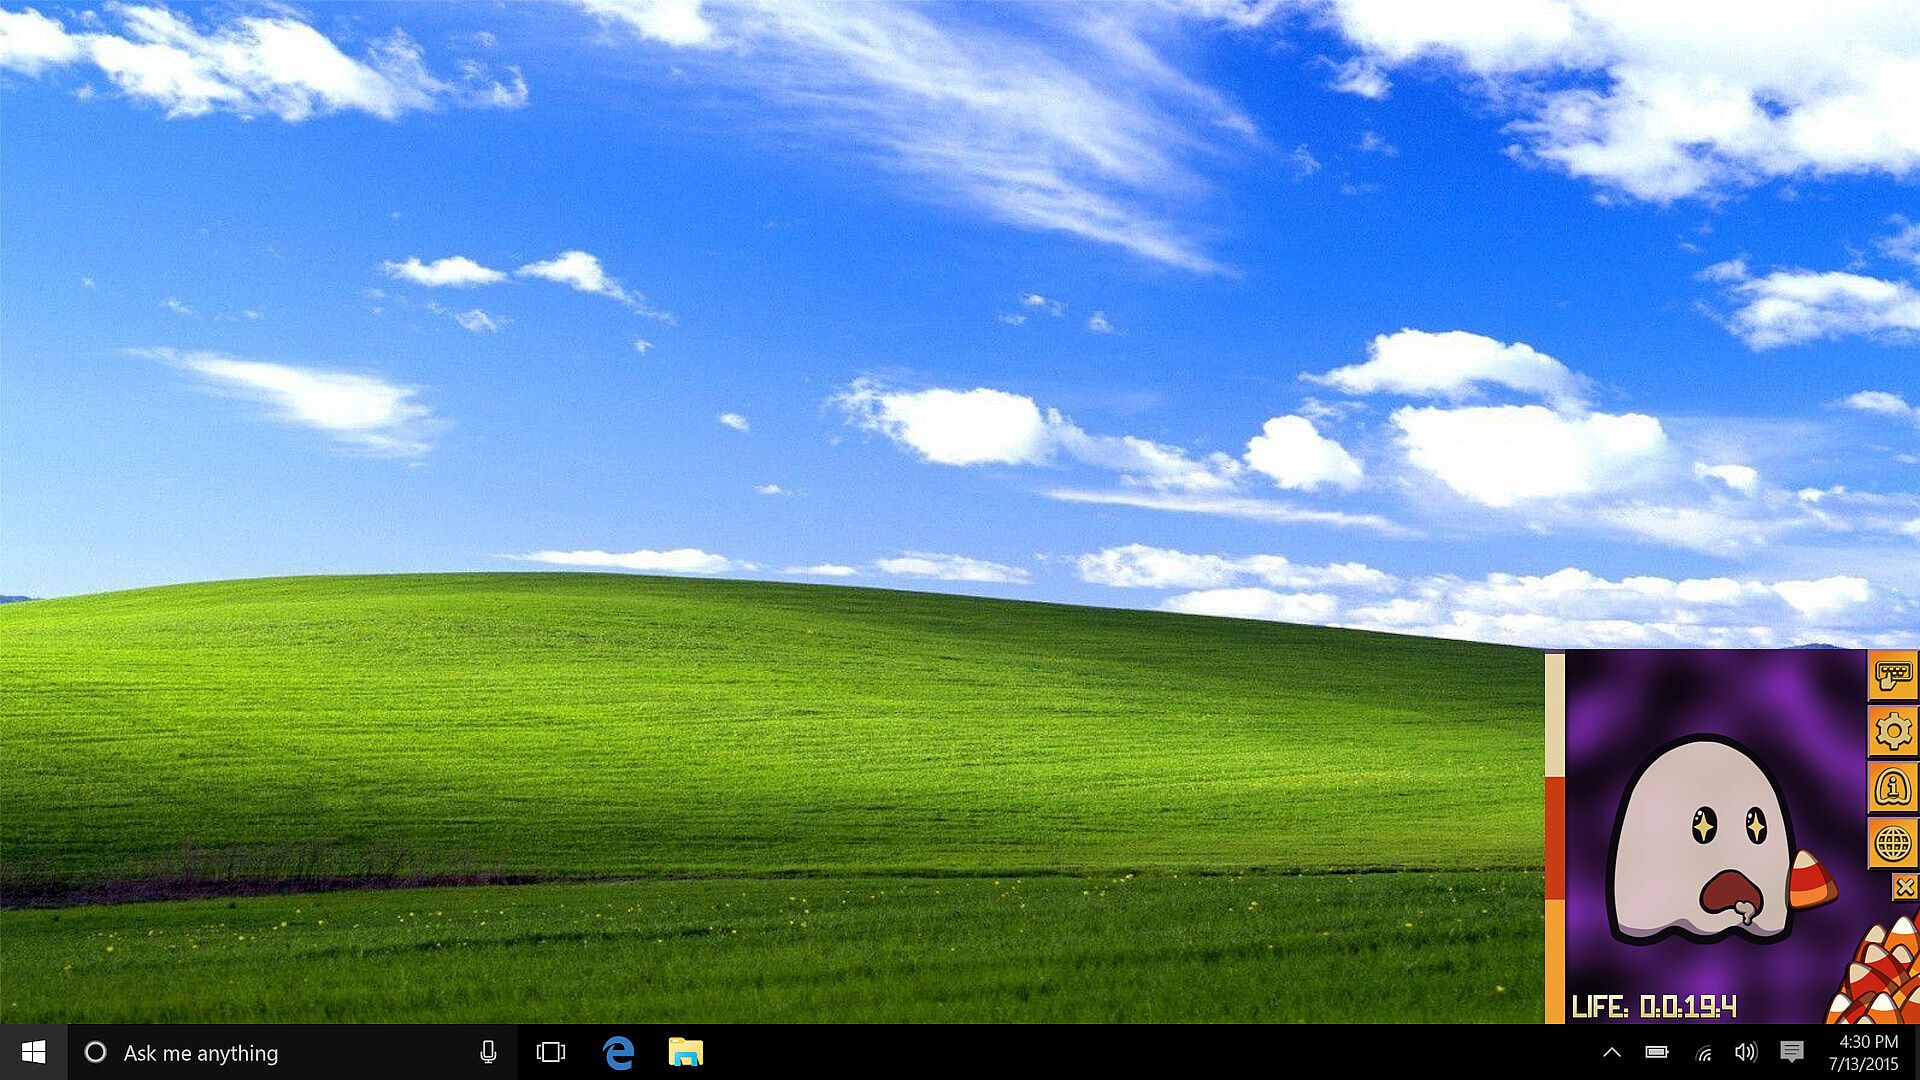
Task: Close the ghost widget with X
Action: (x=1904, y=887)
